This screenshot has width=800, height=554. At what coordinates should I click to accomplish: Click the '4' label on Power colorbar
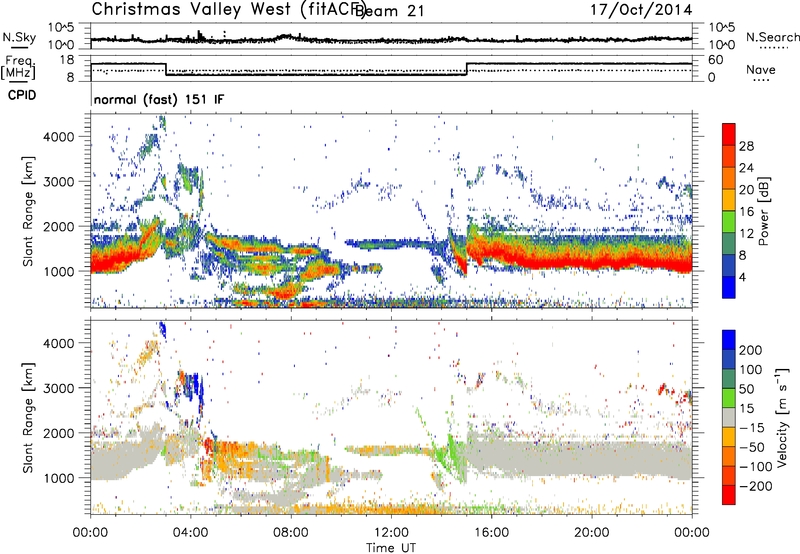pyautogui.click(x=743, y=277)
